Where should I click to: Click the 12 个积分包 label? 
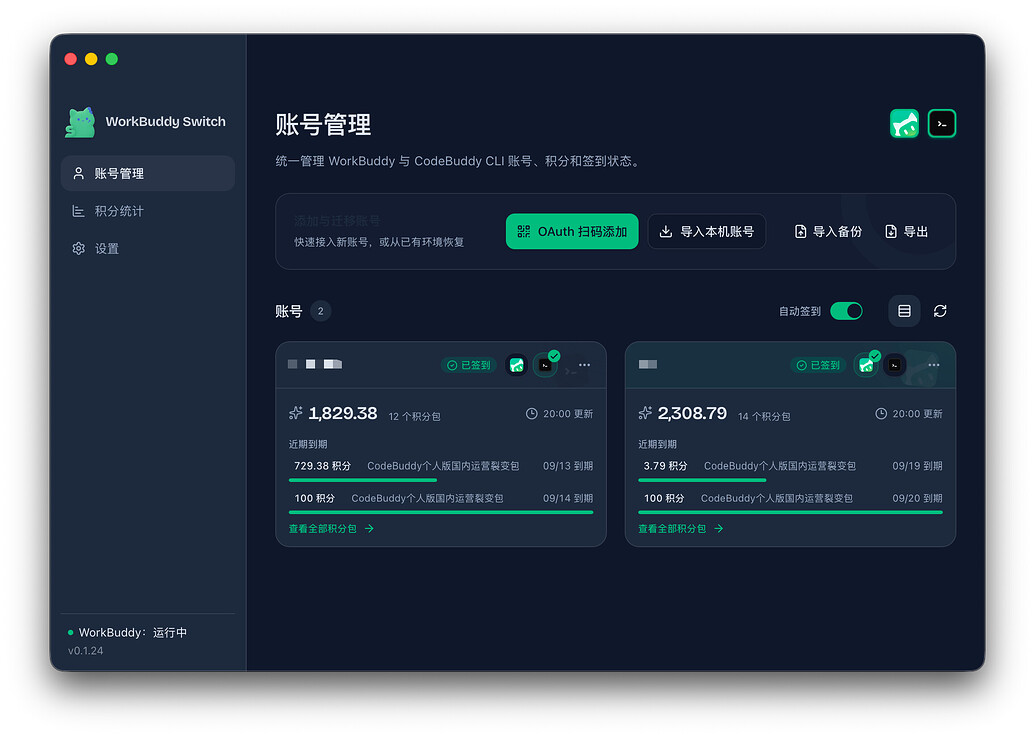click(x=414, y=417)
